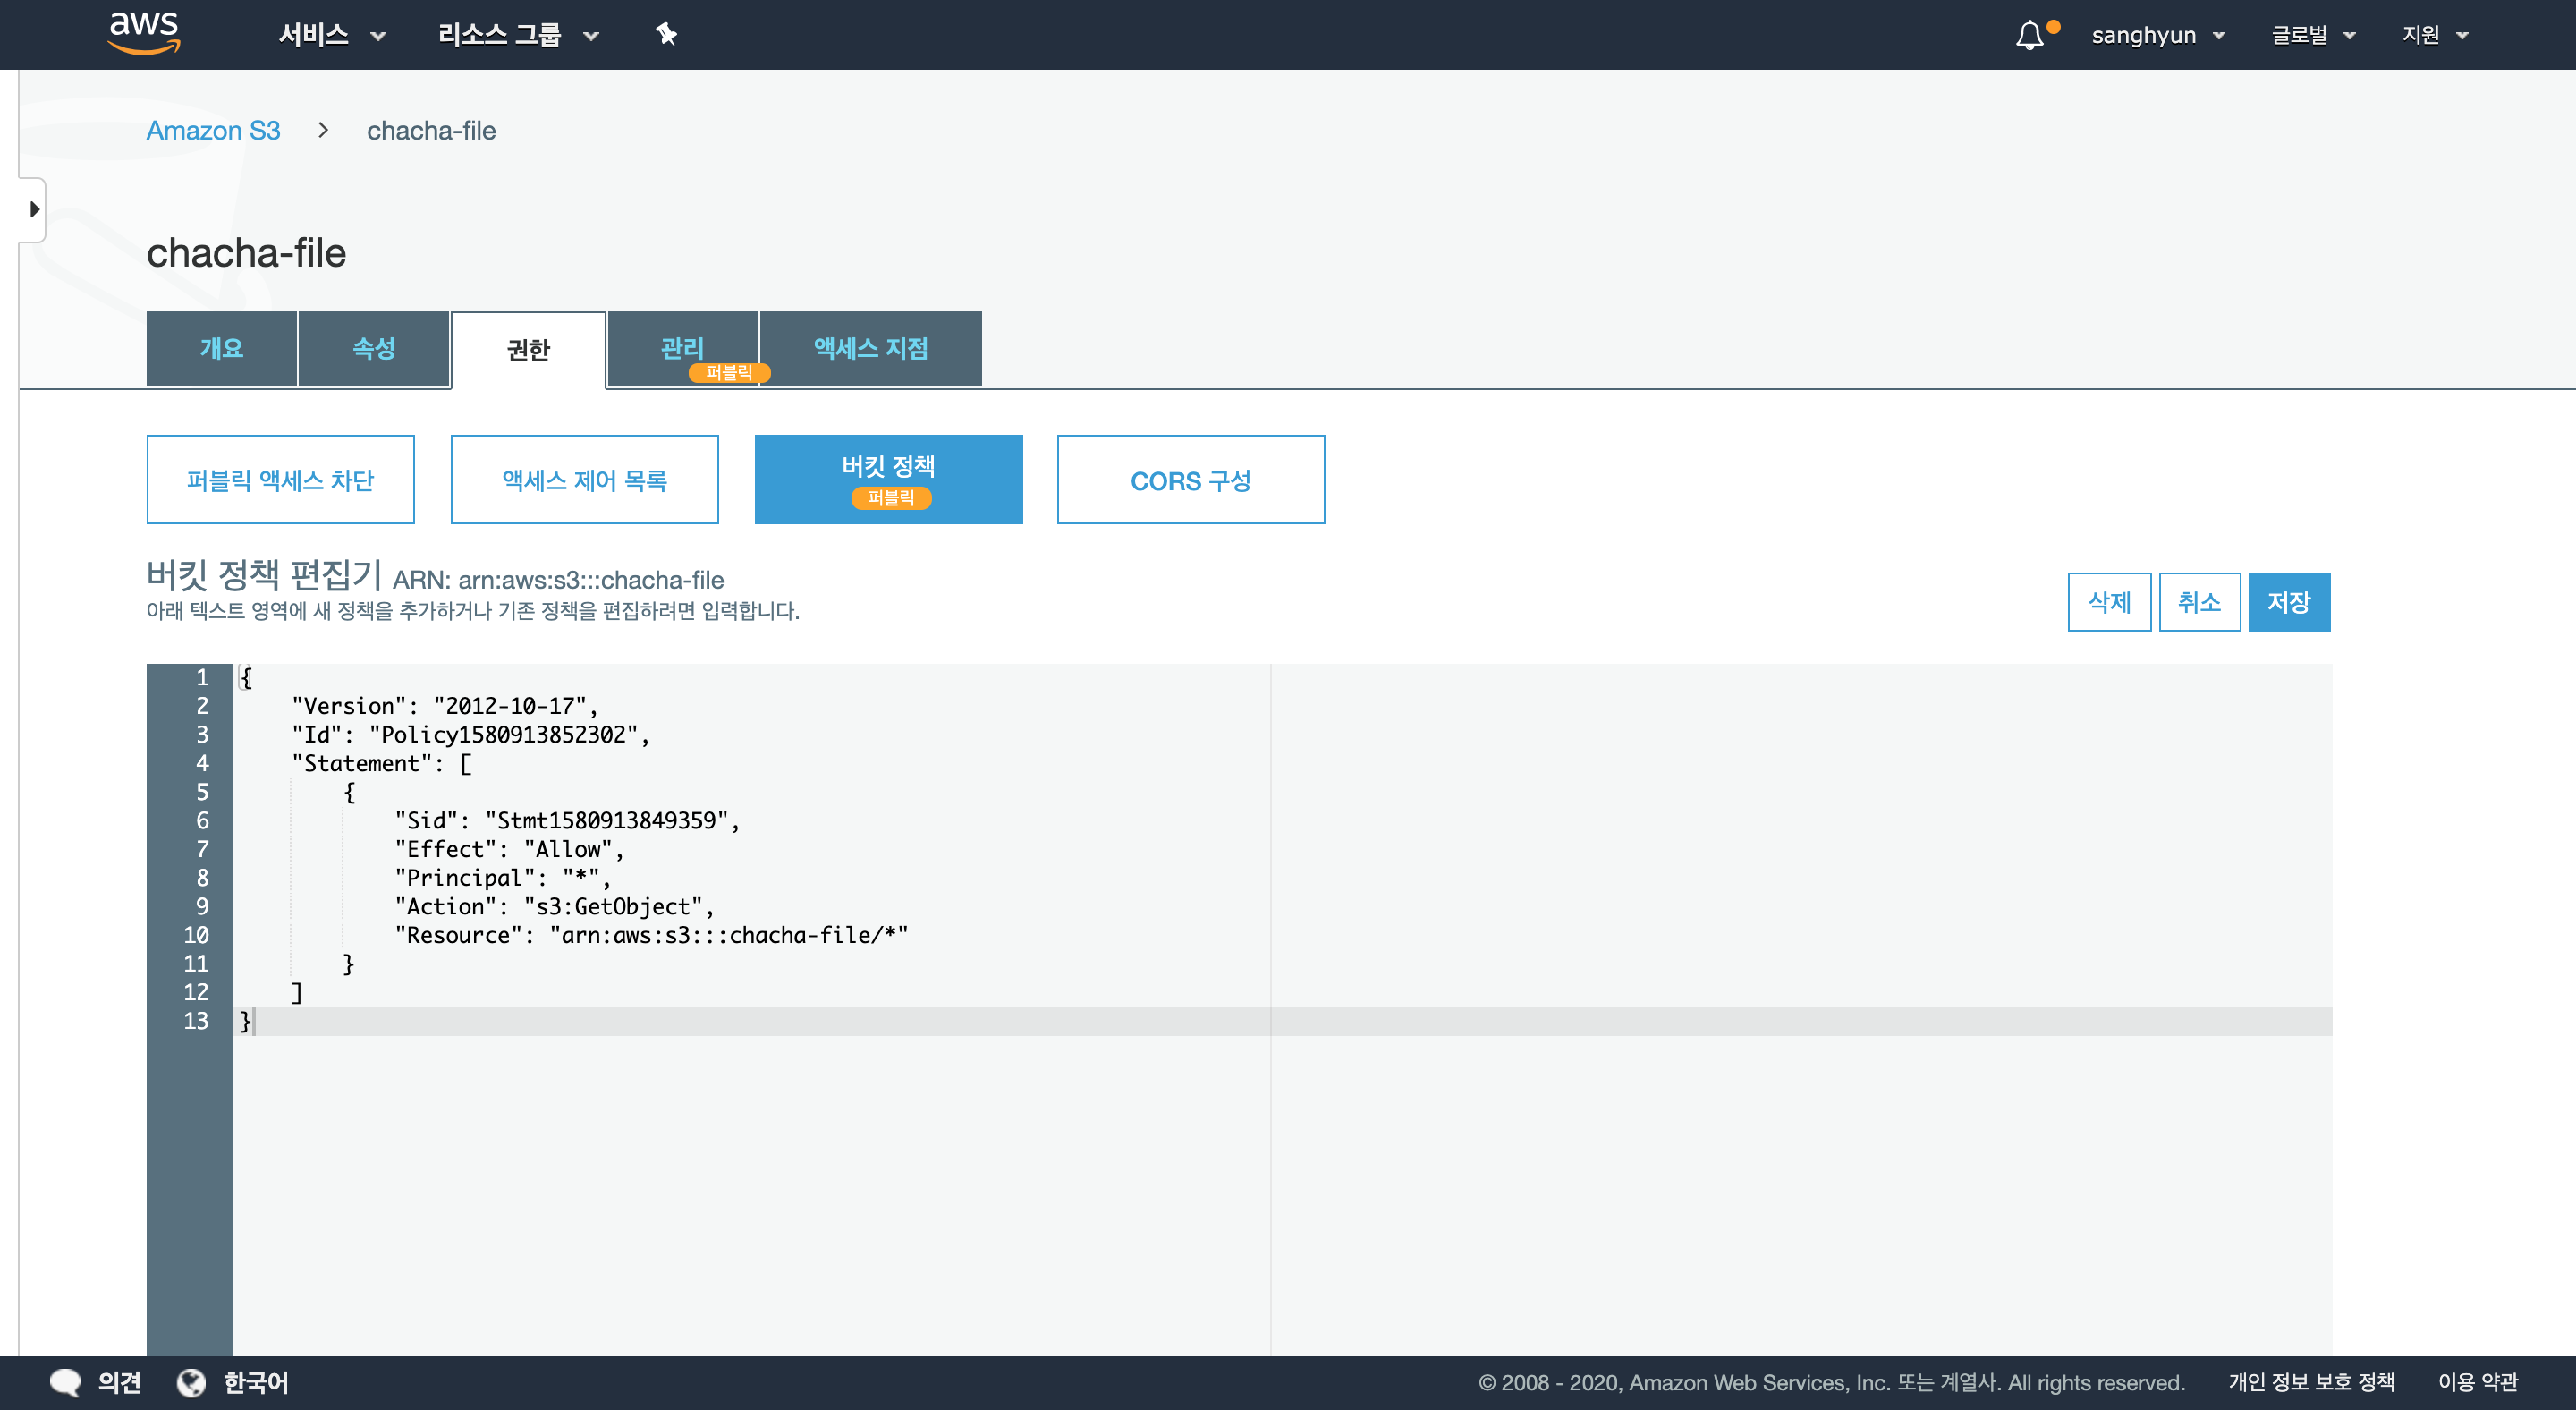Switch to the 속성 tab
The width and height of the screenshot is (2576, 1410).
tap(373, 348)
